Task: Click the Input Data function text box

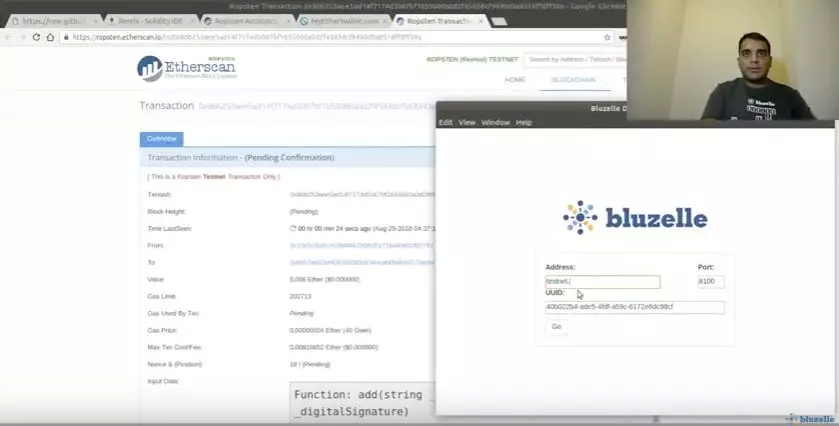Action: (362, 402)
